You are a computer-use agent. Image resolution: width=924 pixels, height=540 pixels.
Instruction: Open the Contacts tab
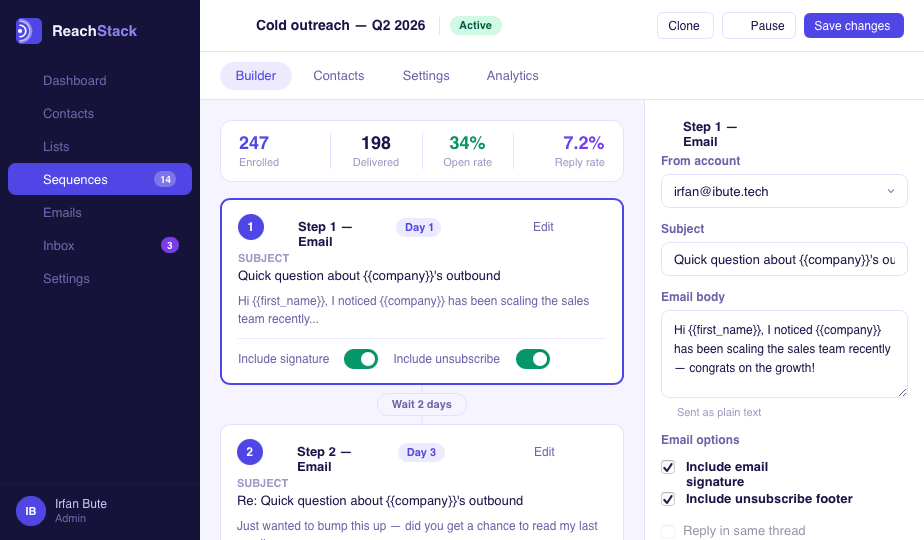(x=338, y=75)
